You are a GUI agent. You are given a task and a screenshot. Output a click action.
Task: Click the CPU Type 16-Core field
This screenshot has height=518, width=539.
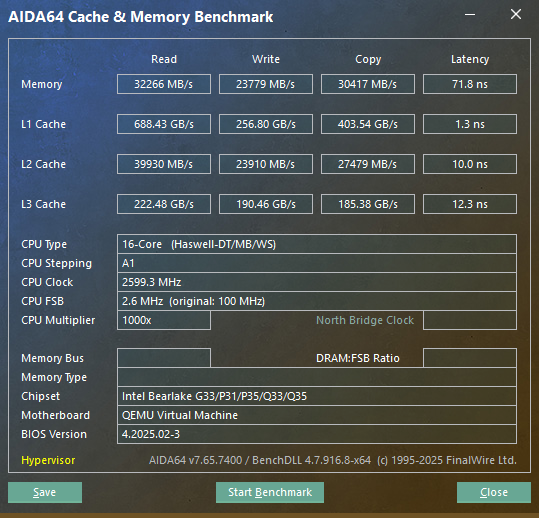coord(317,244)
